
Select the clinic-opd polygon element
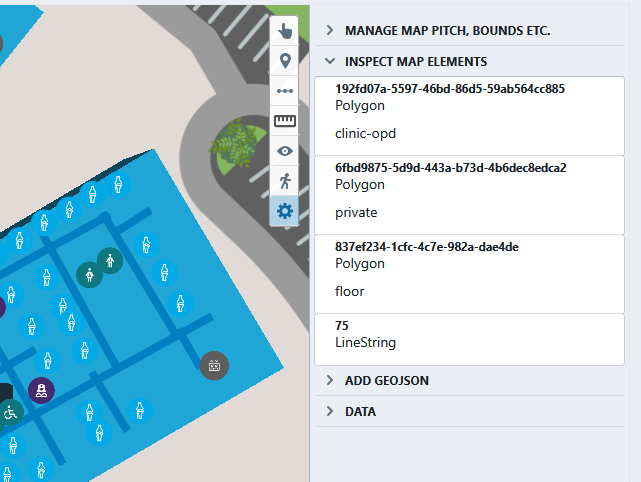pos(469,116)
